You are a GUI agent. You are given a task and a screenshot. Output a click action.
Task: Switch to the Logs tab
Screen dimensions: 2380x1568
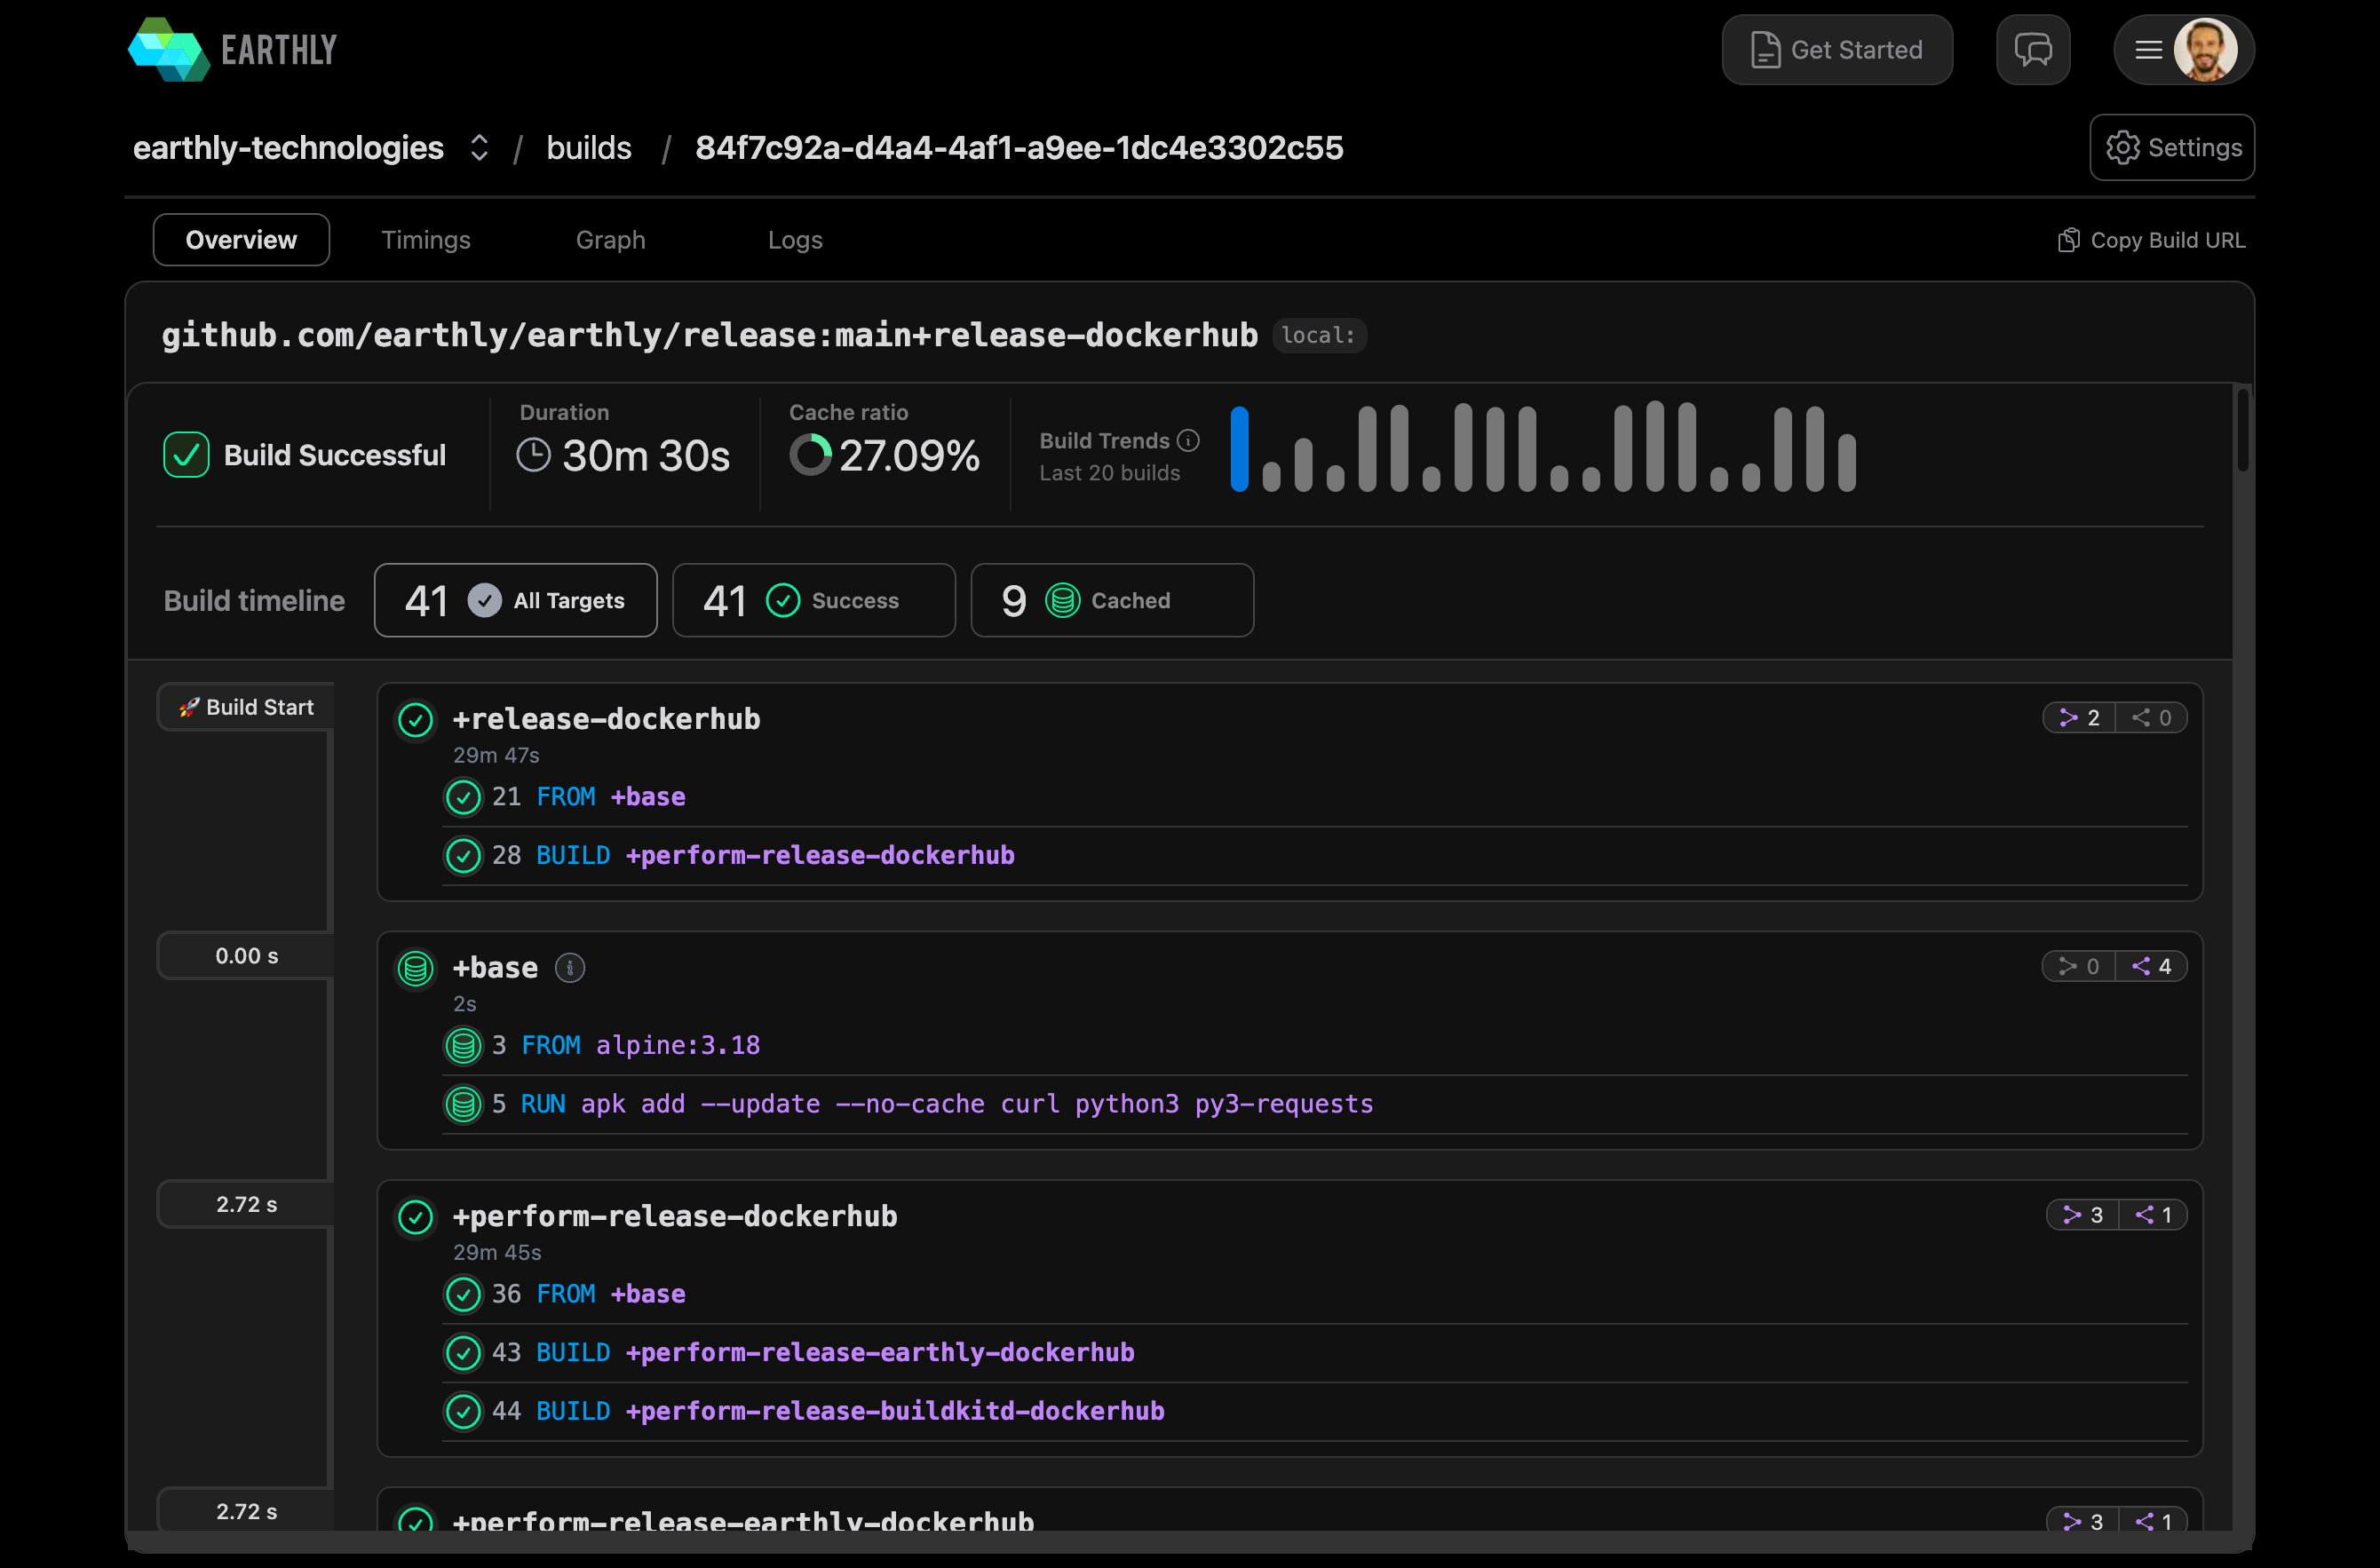795,240
